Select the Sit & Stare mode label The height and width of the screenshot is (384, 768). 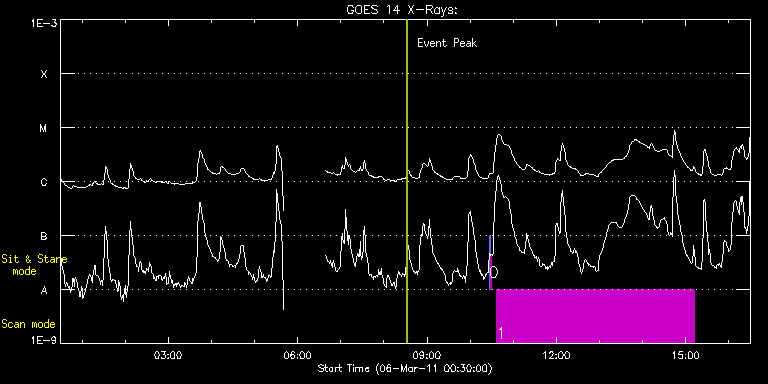tap(34, 265)
